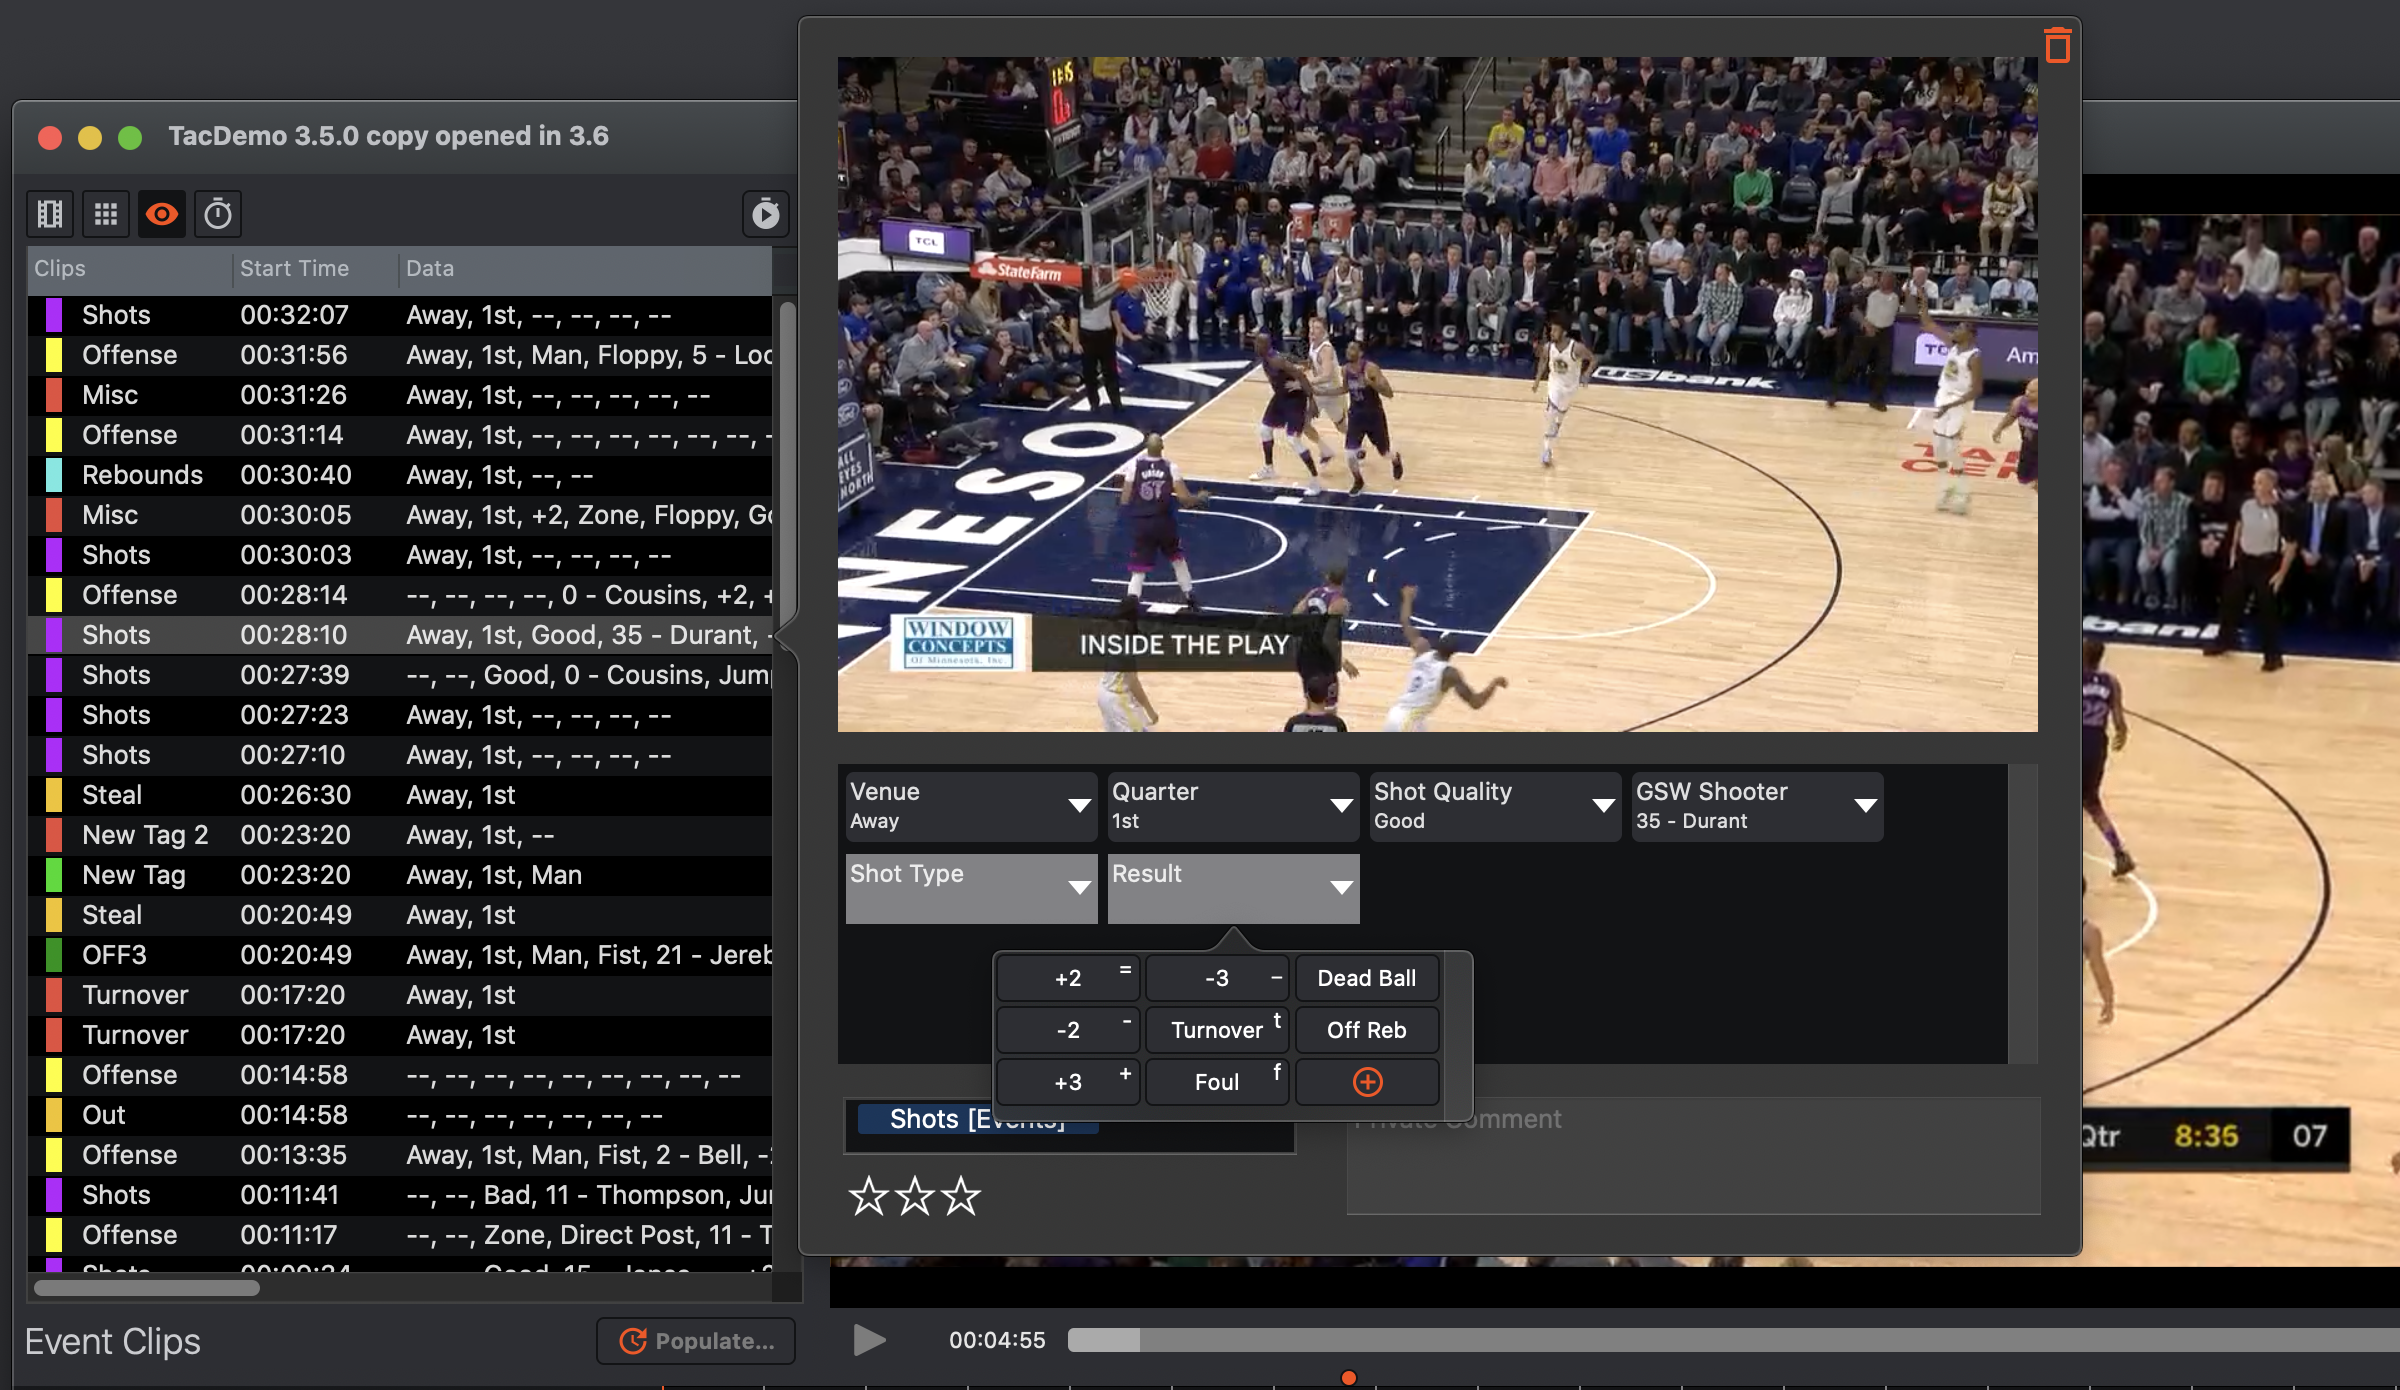Select the OFF3 clip row
2400x1390 pixels.
coord(400,955)
